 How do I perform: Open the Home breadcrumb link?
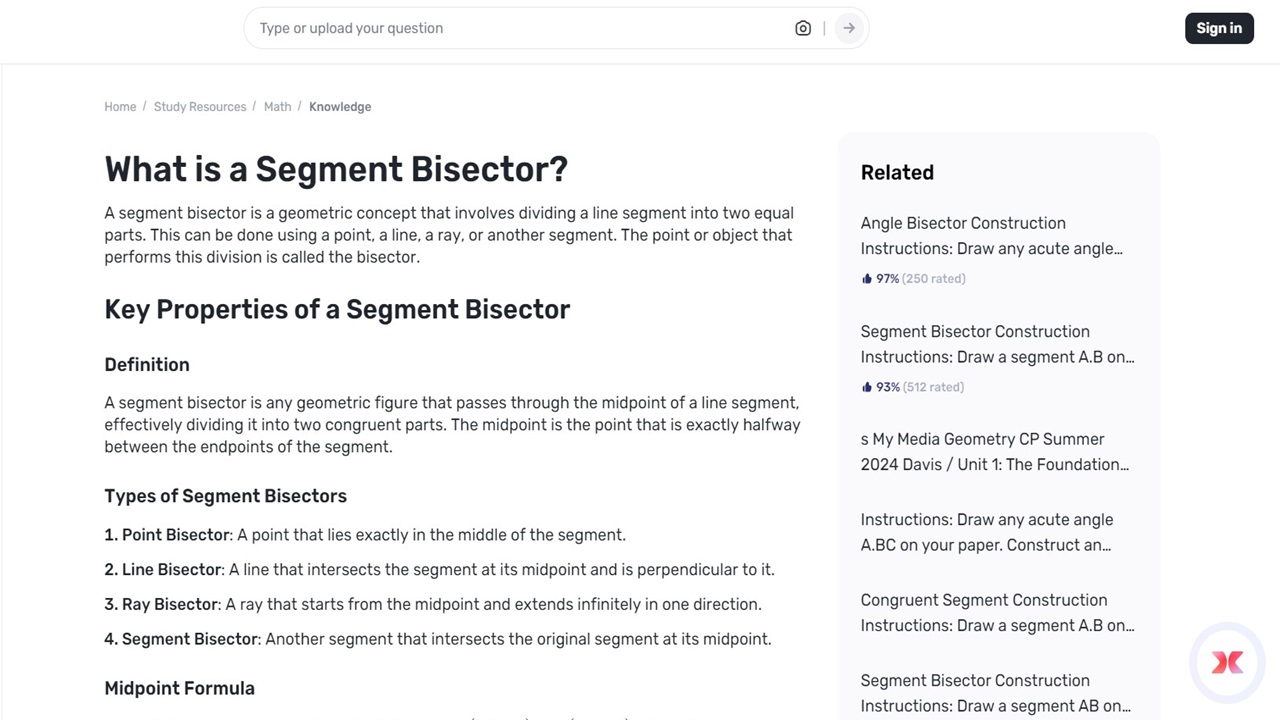(120, 106)
